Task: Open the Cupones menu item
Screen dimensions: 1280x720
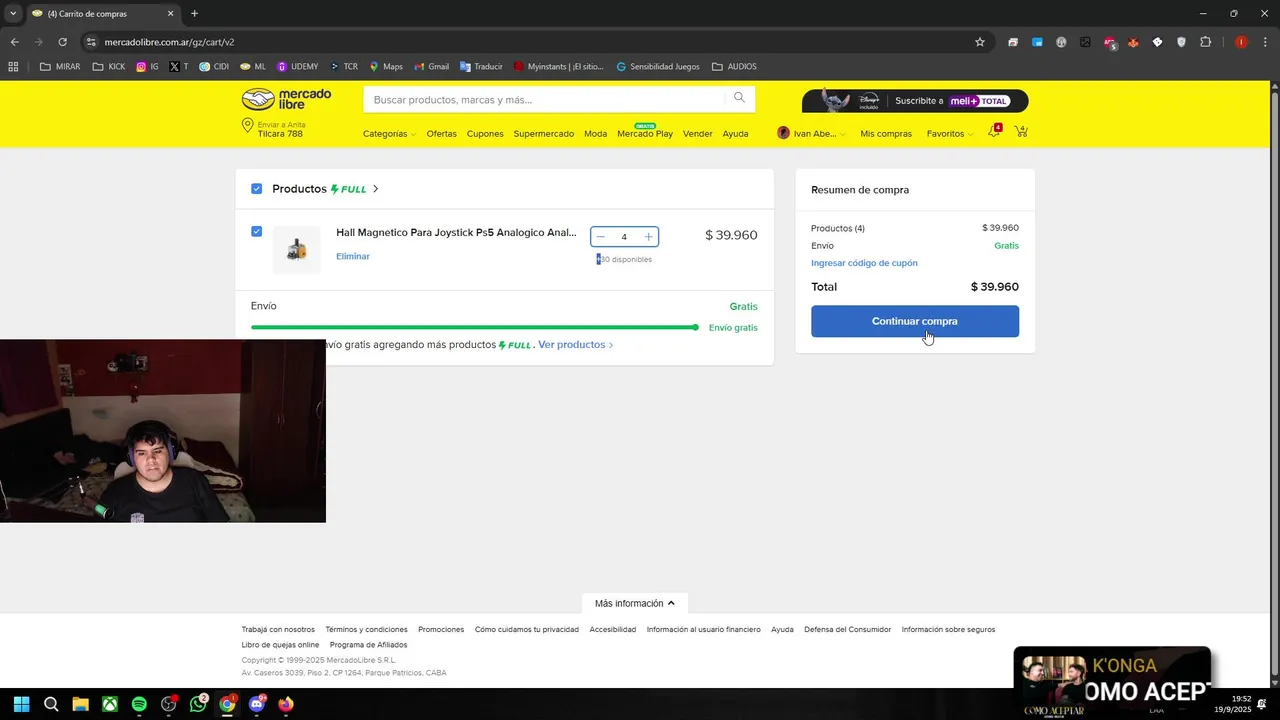Action: coord(485,134)
